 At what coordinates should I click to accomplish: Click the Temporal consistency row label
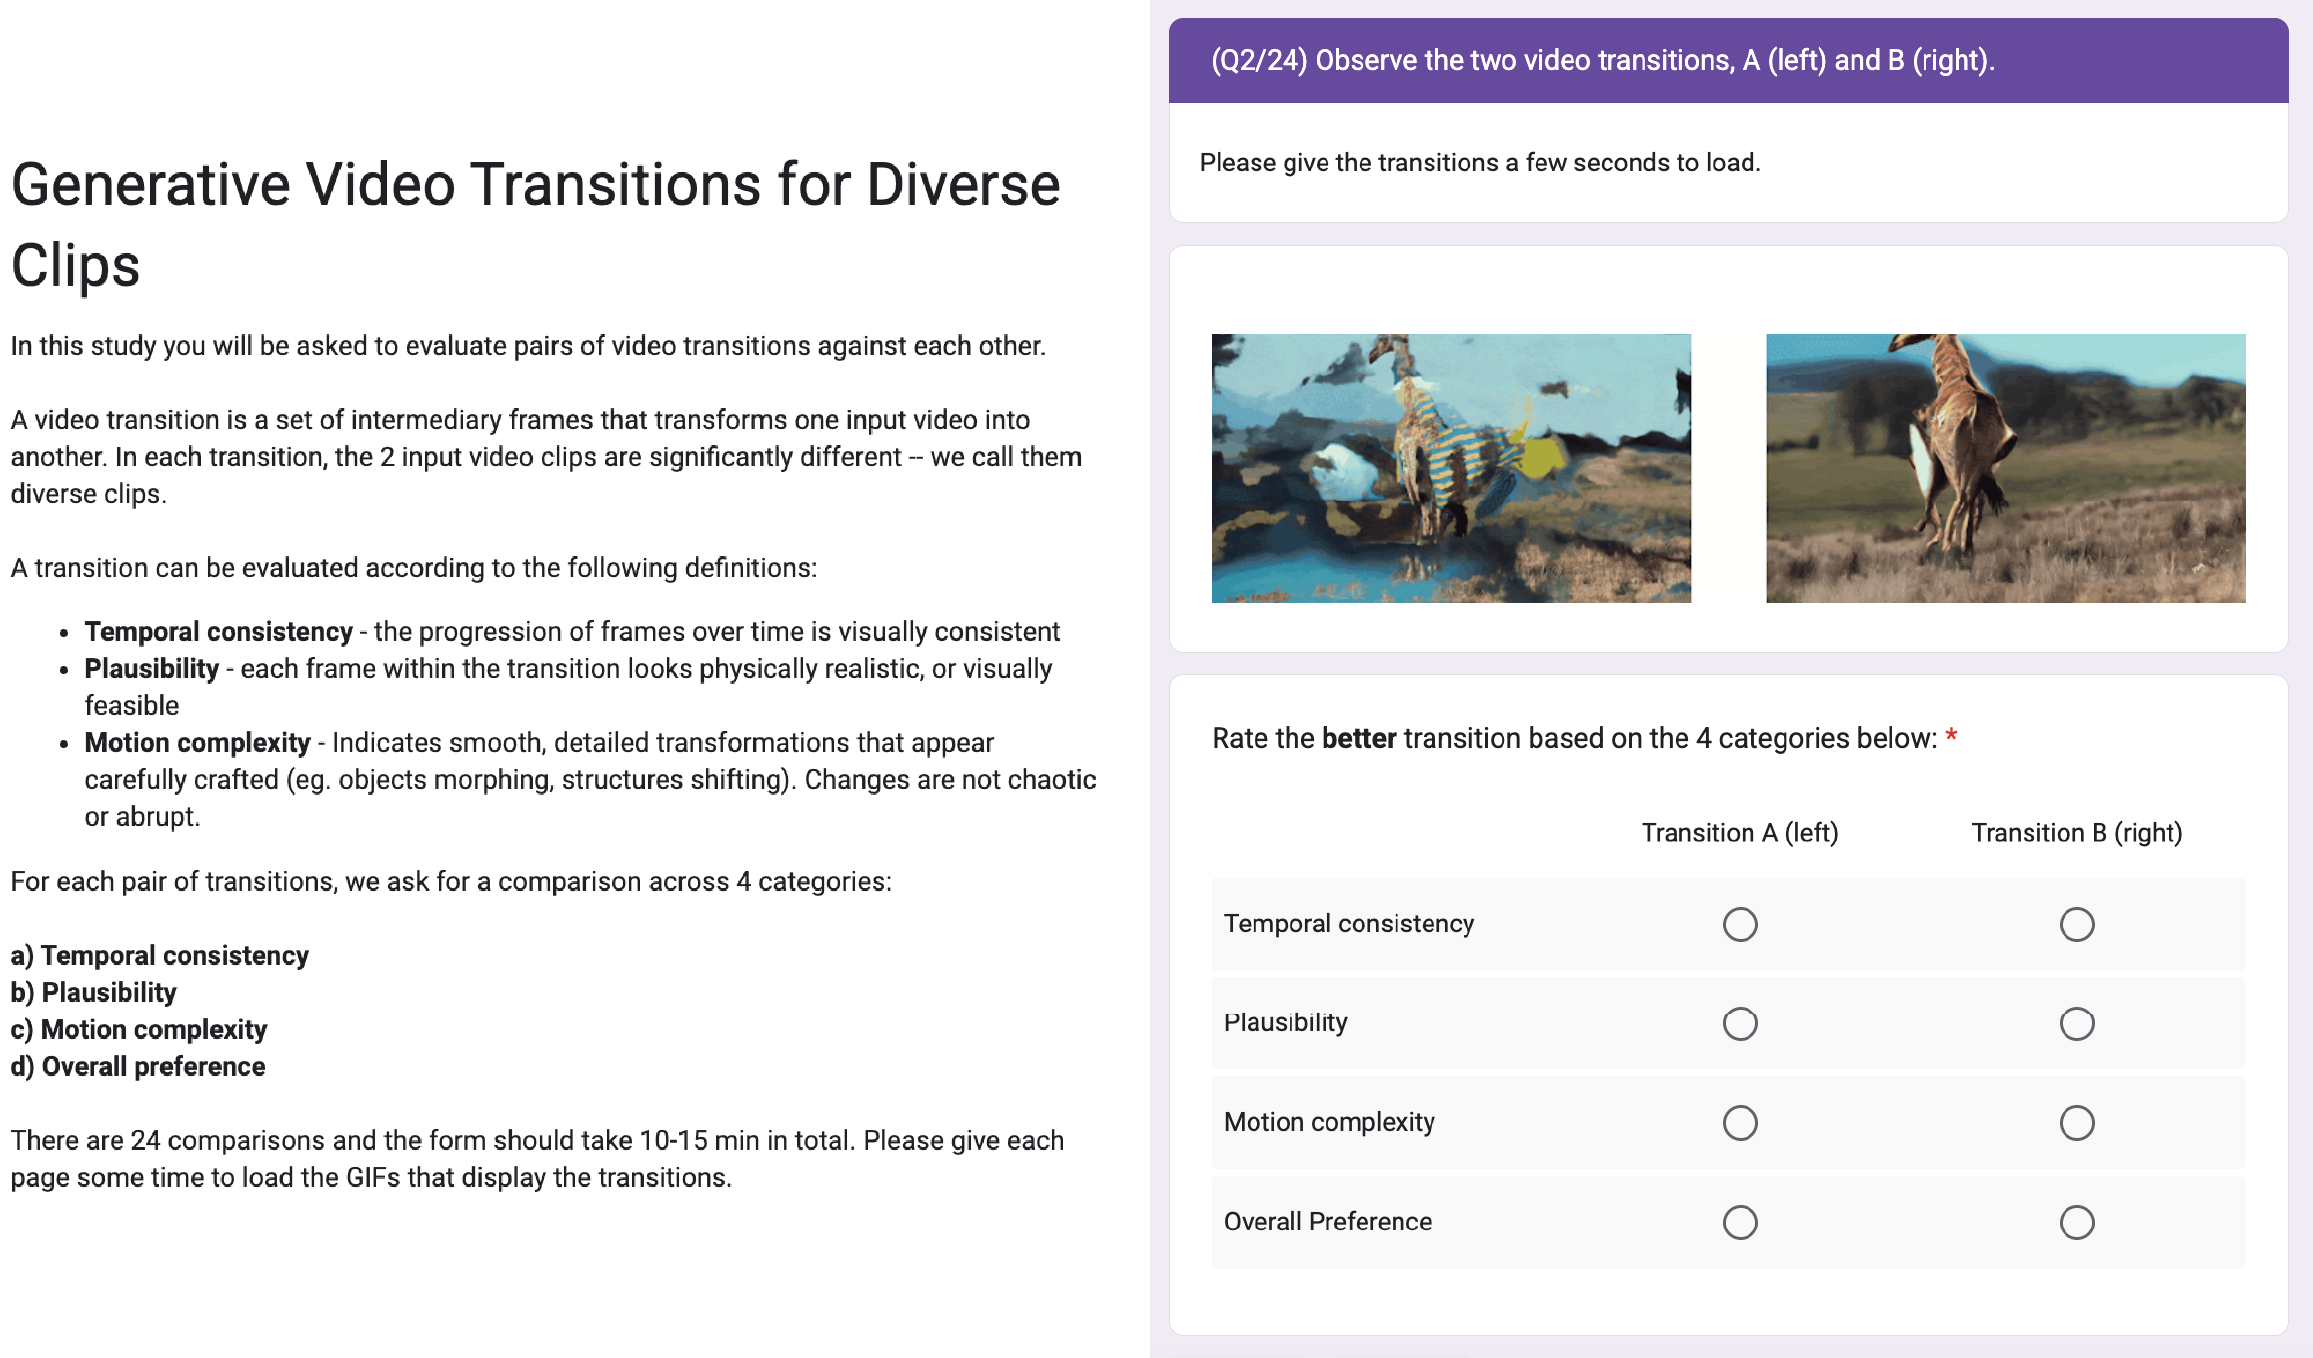coord(1348,924)
